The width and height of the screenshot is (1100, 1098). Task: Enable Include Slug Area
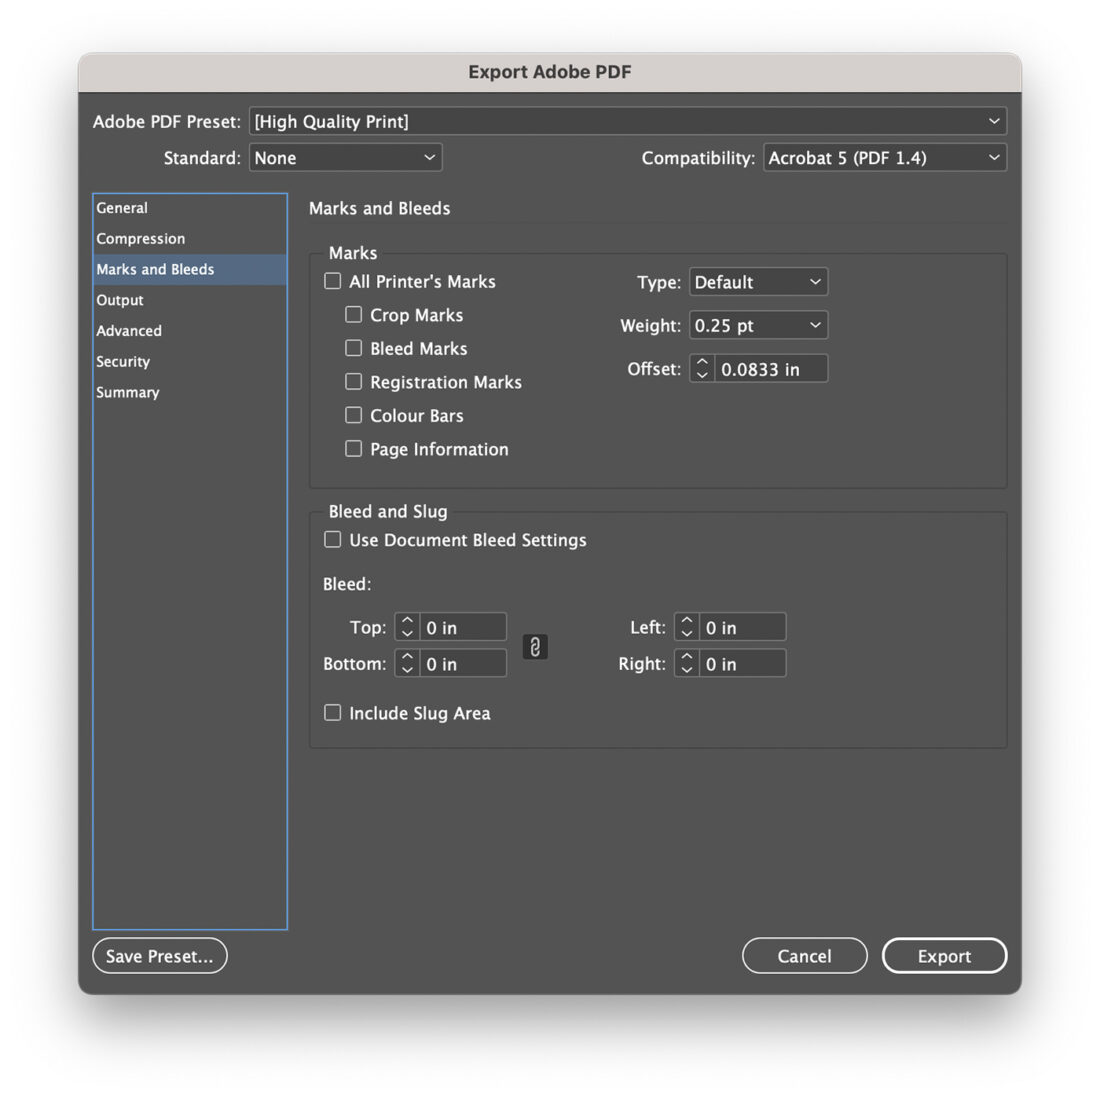332,712
